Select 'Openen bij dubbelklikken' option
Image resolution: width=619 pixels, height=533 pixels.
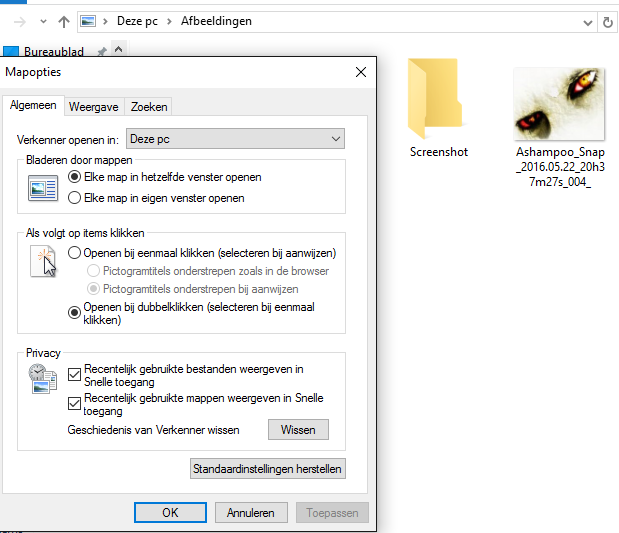pyautogui.click(x=191, y=313)
